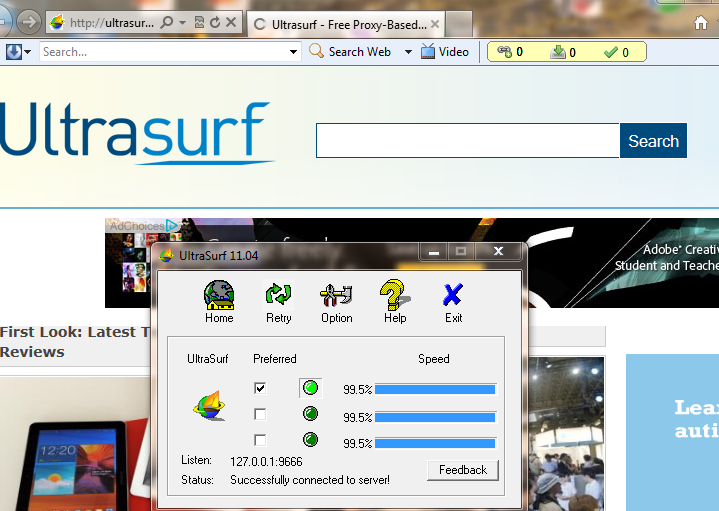Uncheck the first Preferred server checkbox

[260, 388]
